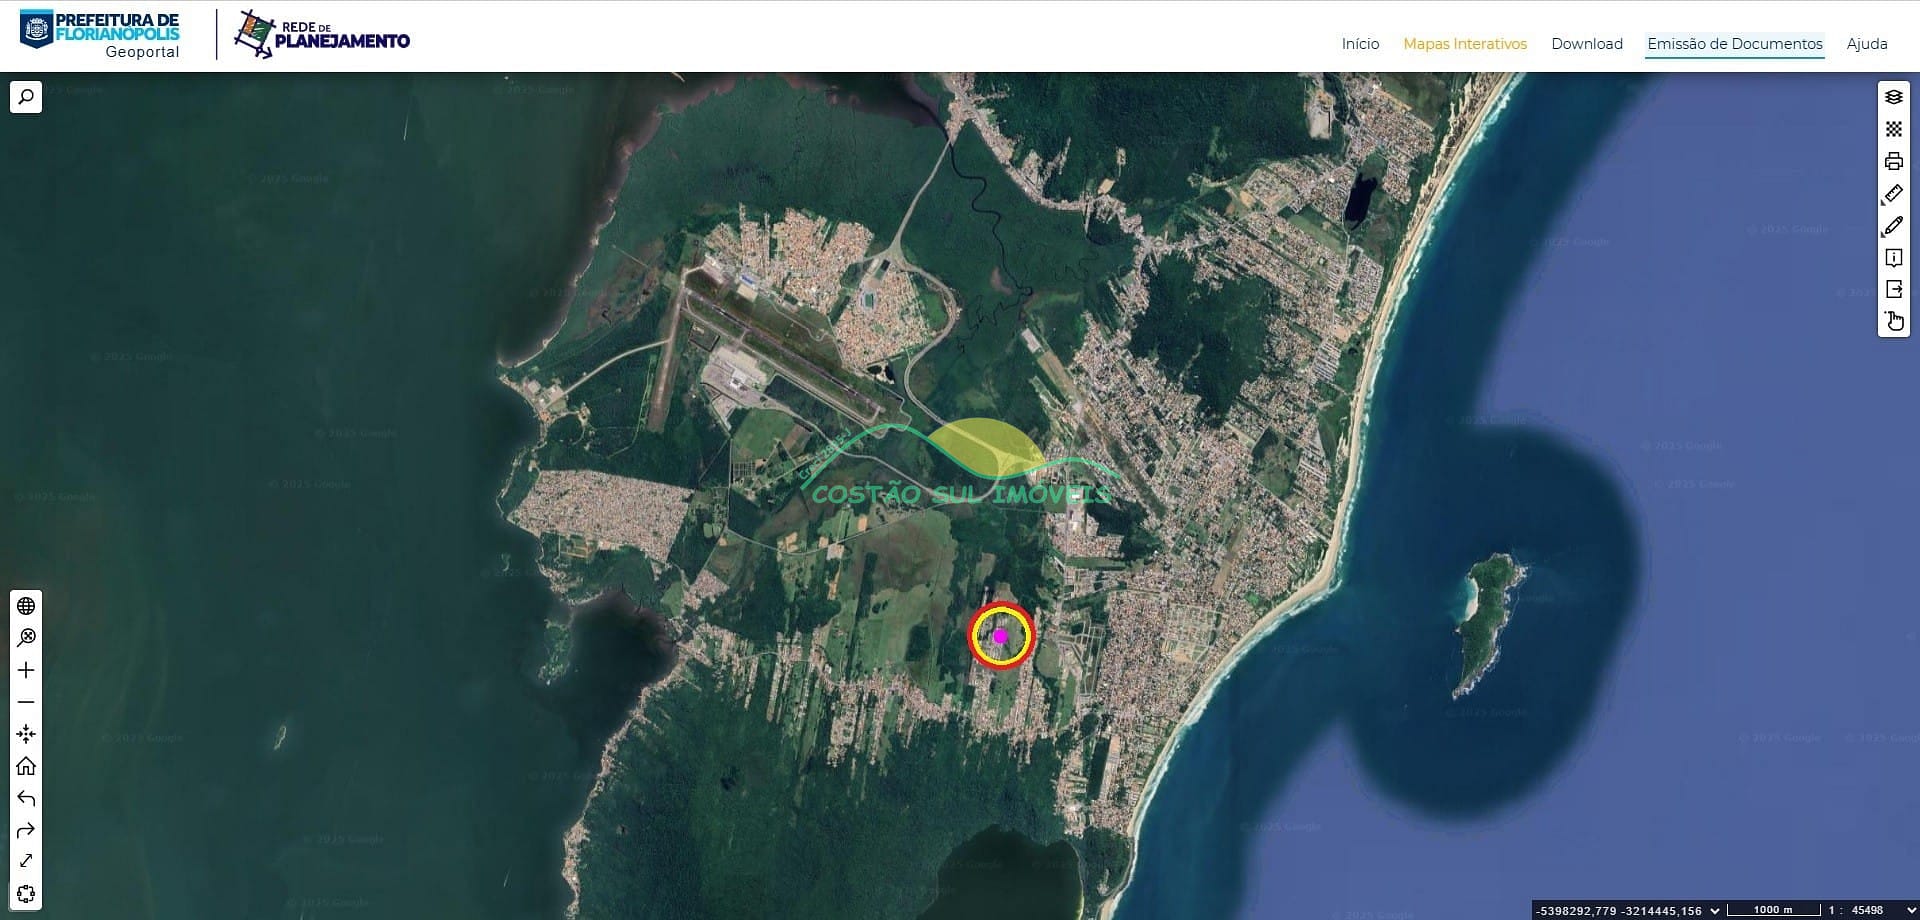Go to the Download page
The image size is (1920, 920).
pyautogui.click(x=1586, y=44)
